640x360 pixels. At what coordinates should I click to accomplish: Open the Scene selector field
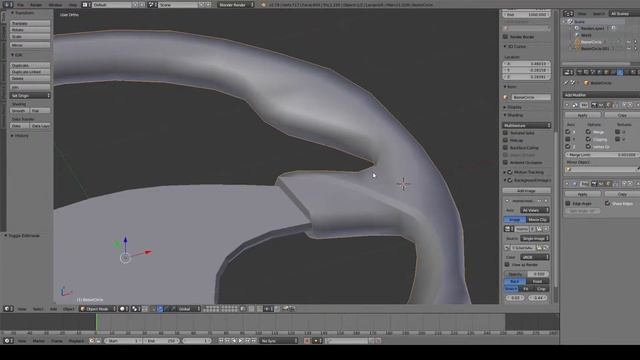(177, 5)
